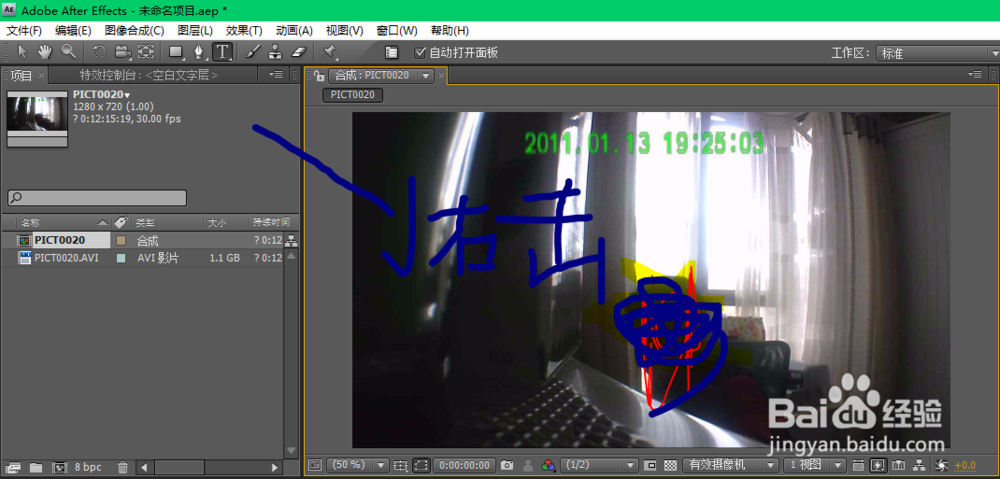Select the Clone Stamp tool

pyautogui.click(x=276, y=52)
